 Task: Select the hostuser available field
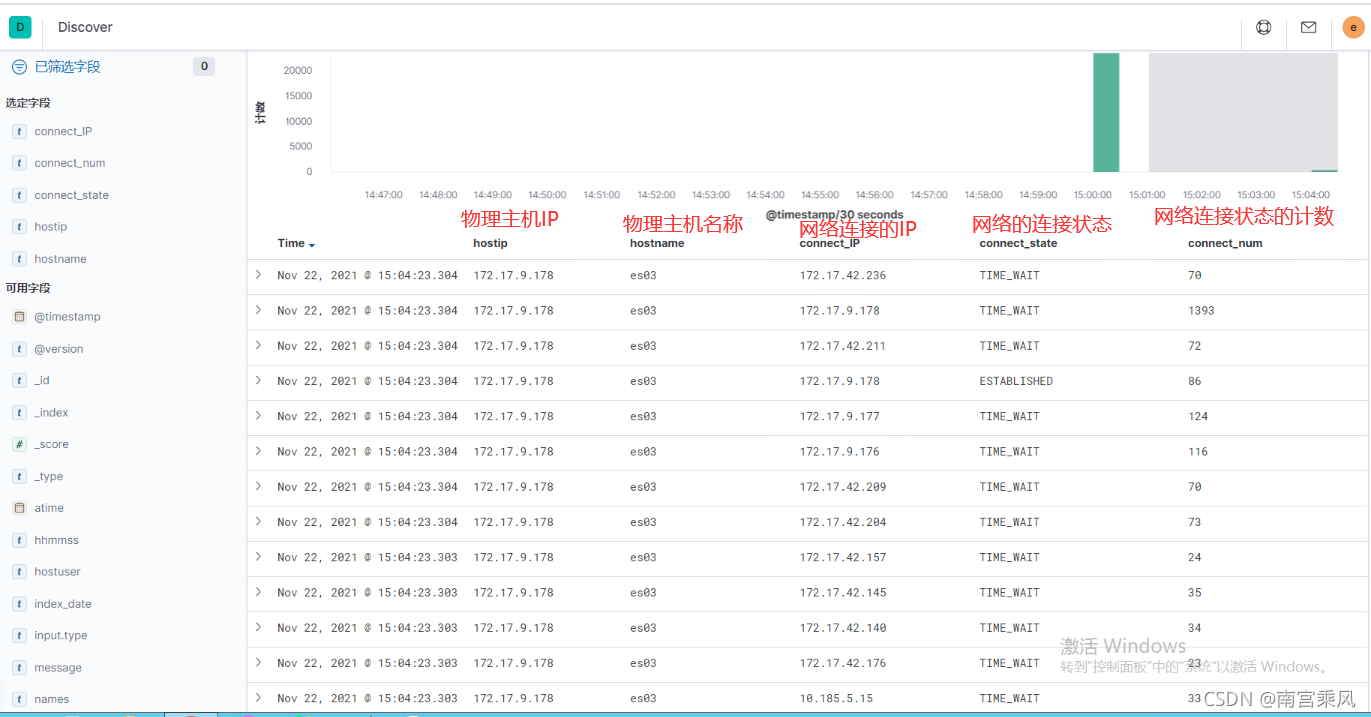[x=57, y=572]
